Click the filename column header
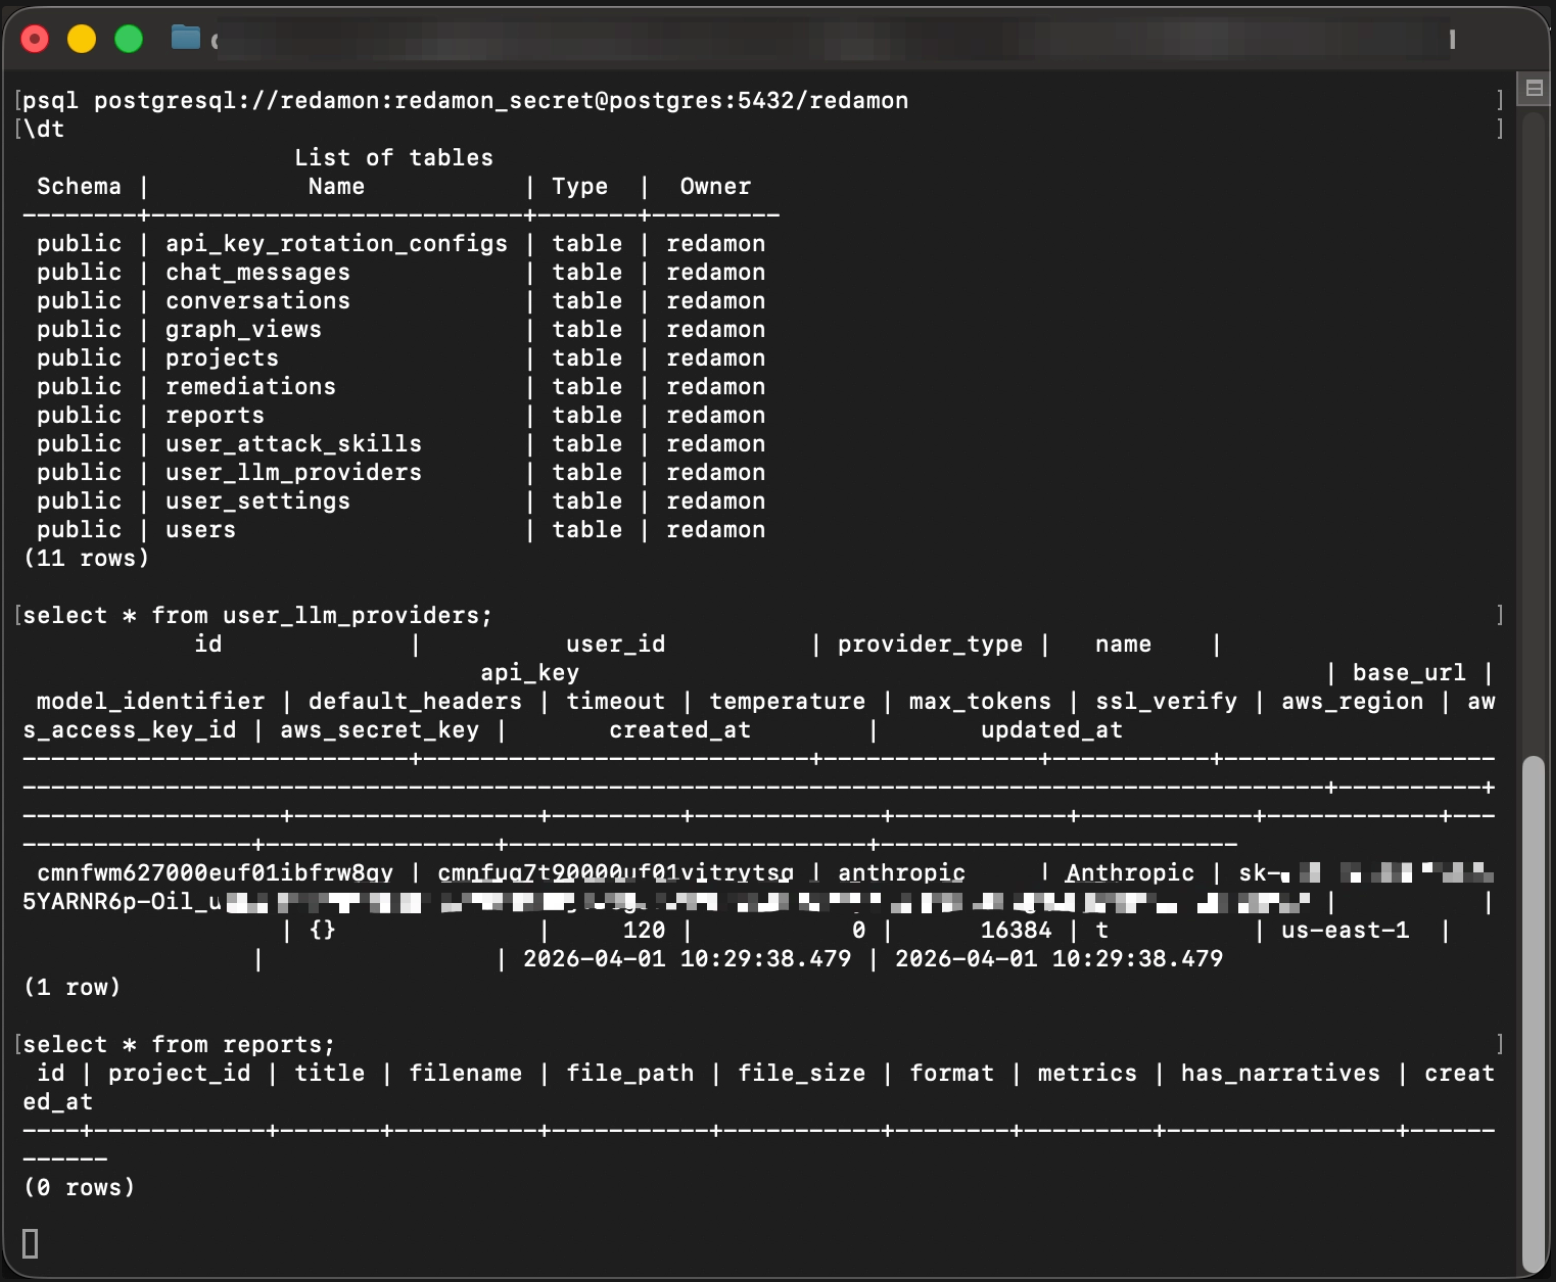The width and height of the screenshot is (1556, 1282). pos(465,1074)
